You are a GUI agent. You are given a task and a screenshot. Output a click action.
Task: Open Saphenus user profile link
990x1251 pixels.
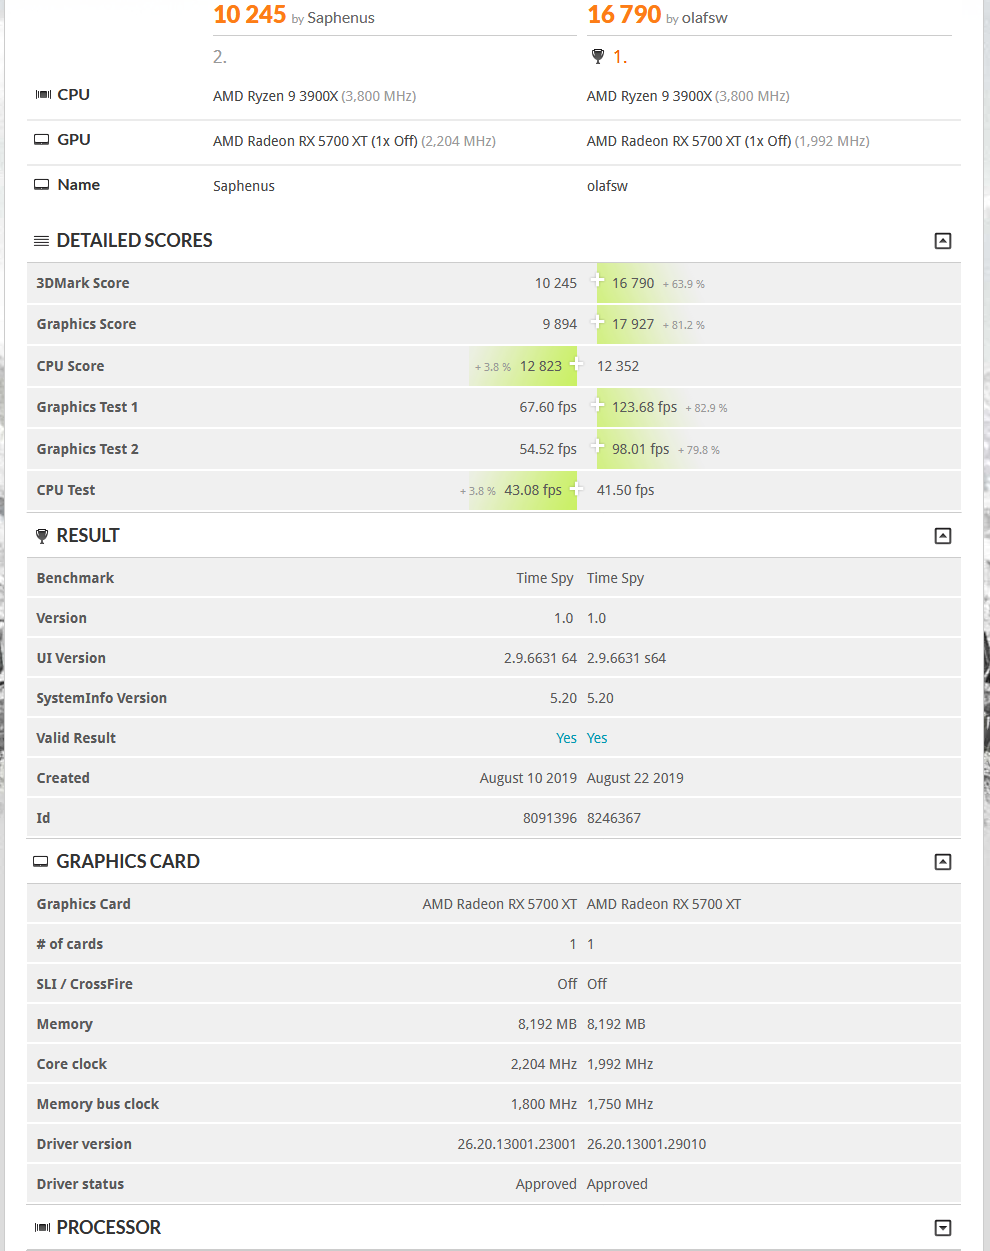(x=340, y=18)
